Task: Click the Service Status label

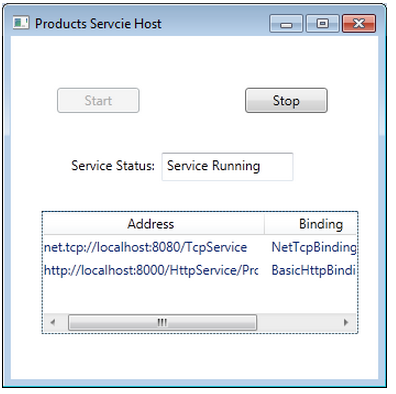Action: 113,166
